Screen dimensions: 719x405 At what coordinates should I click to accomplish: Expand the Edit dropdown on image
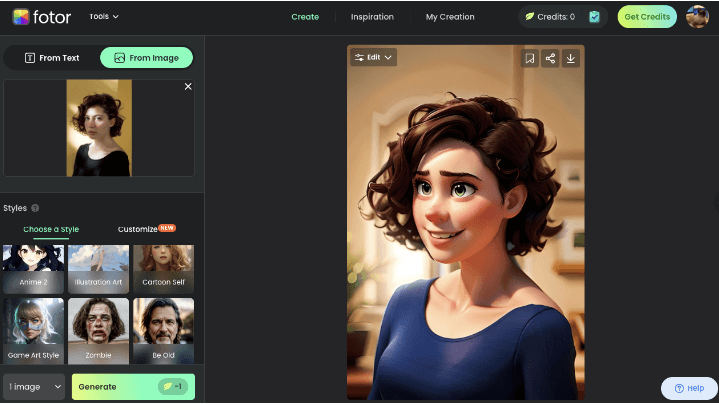(x=373, y=57)
